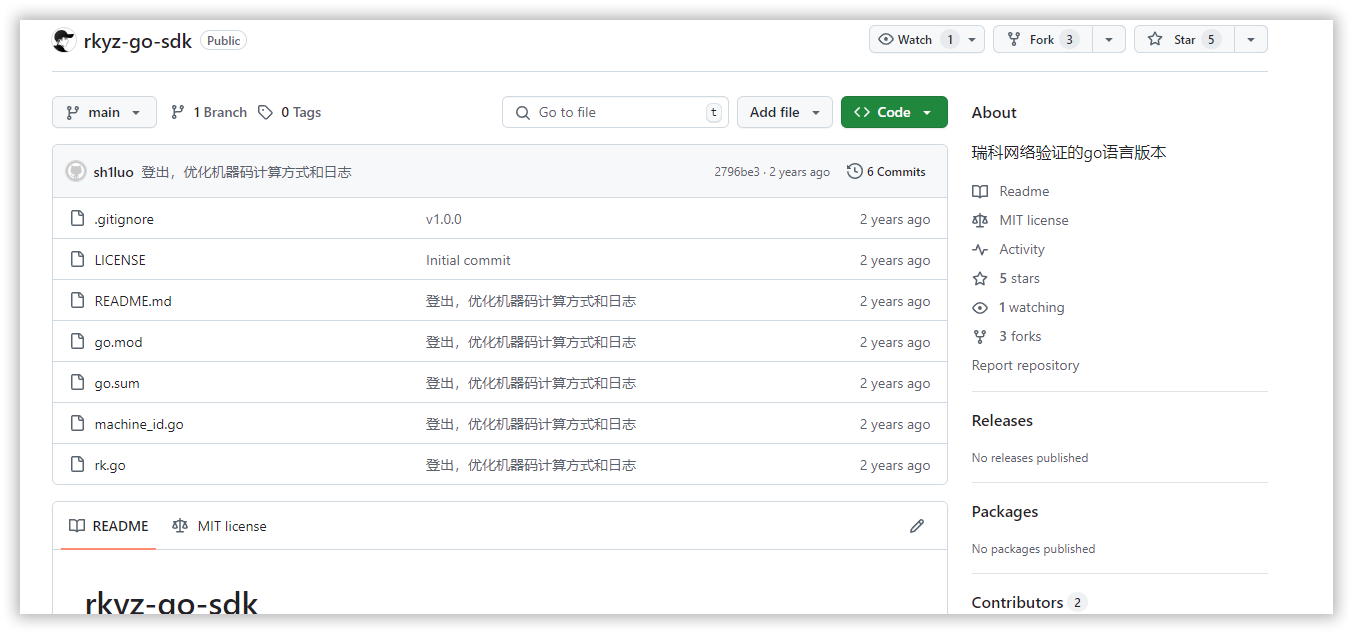Fork this repository
1353x634 pixels.
pos(1042,39)
